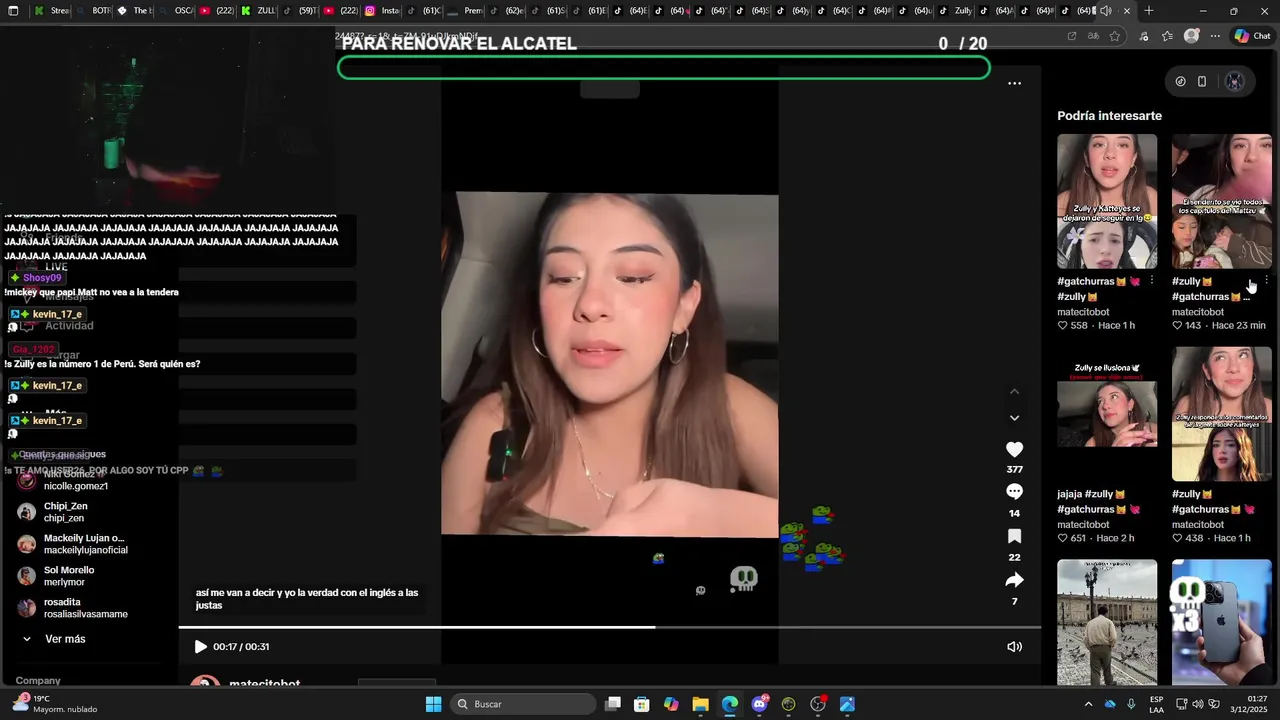Click the green PARA RENOVAR EL ALCATEL goal bar
Image resolution: width=1280 pixels, height=720 pixels.
664,68
